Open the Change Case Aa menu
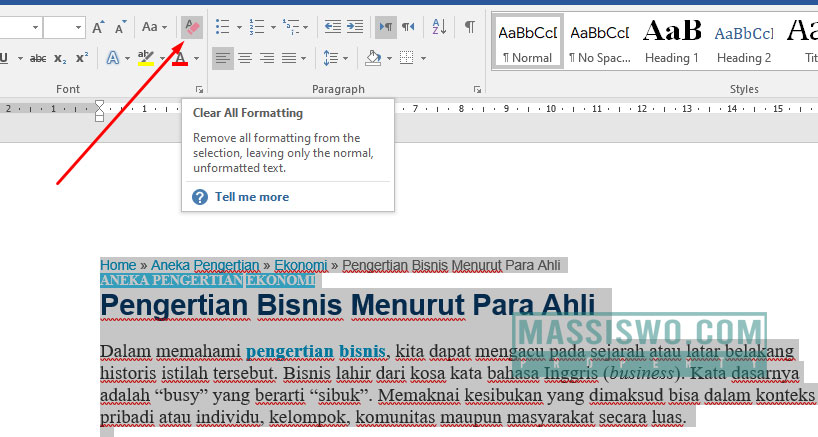The height and width of the screenshot is (437, 818). tap(154, 27)
